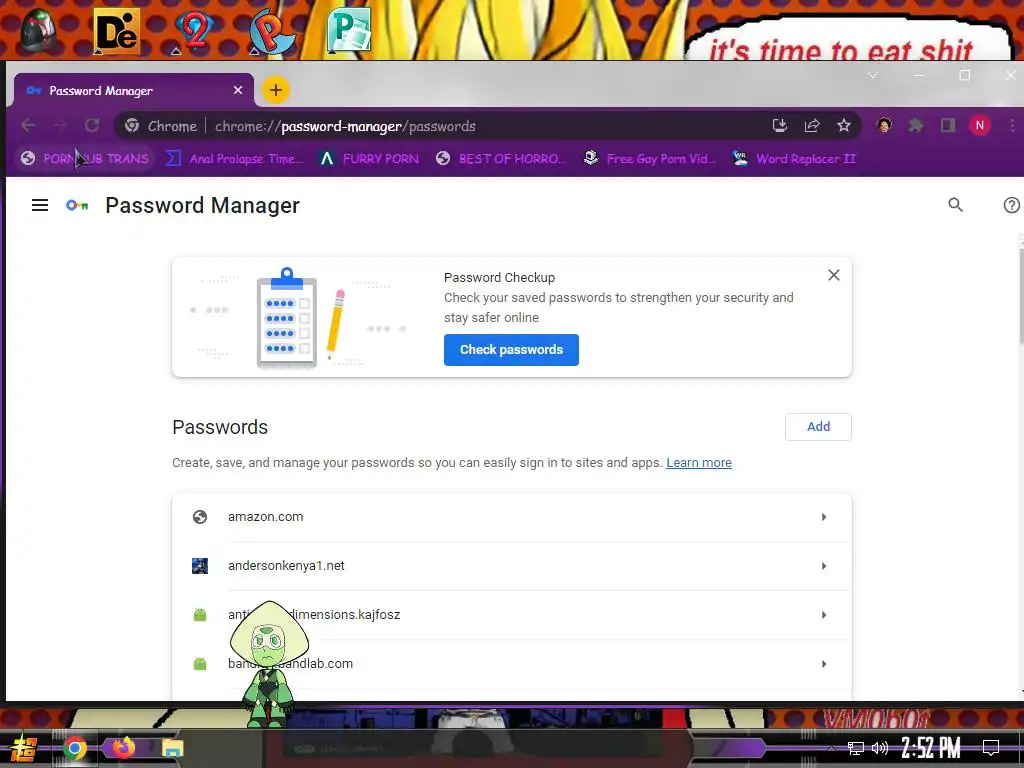Image resolution: width=1024 pixels, height=768 pixels.
Task: Open the helmet desktop icon
Action: click(x=39, y=30)
